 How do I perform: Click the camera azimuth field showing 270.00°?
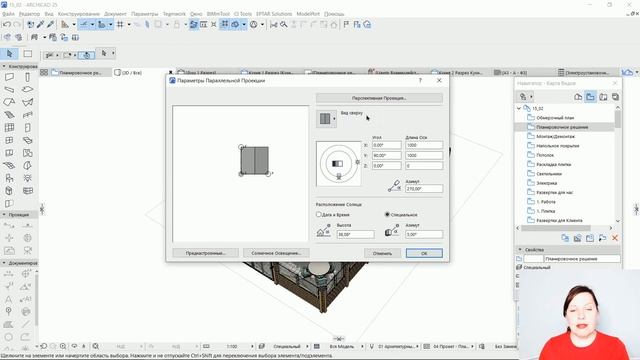tap(424, 189)
